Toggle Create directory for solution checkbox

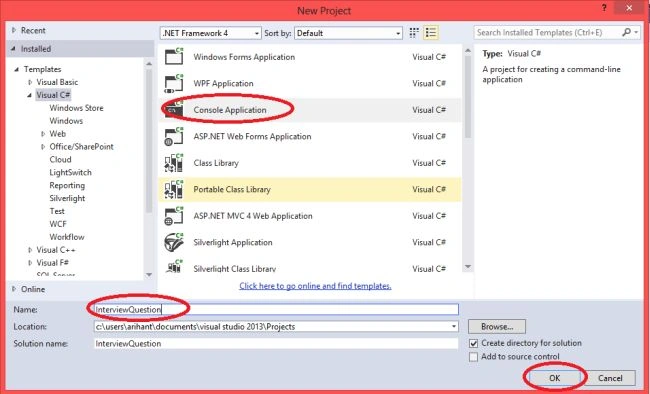tap(473, 343)
